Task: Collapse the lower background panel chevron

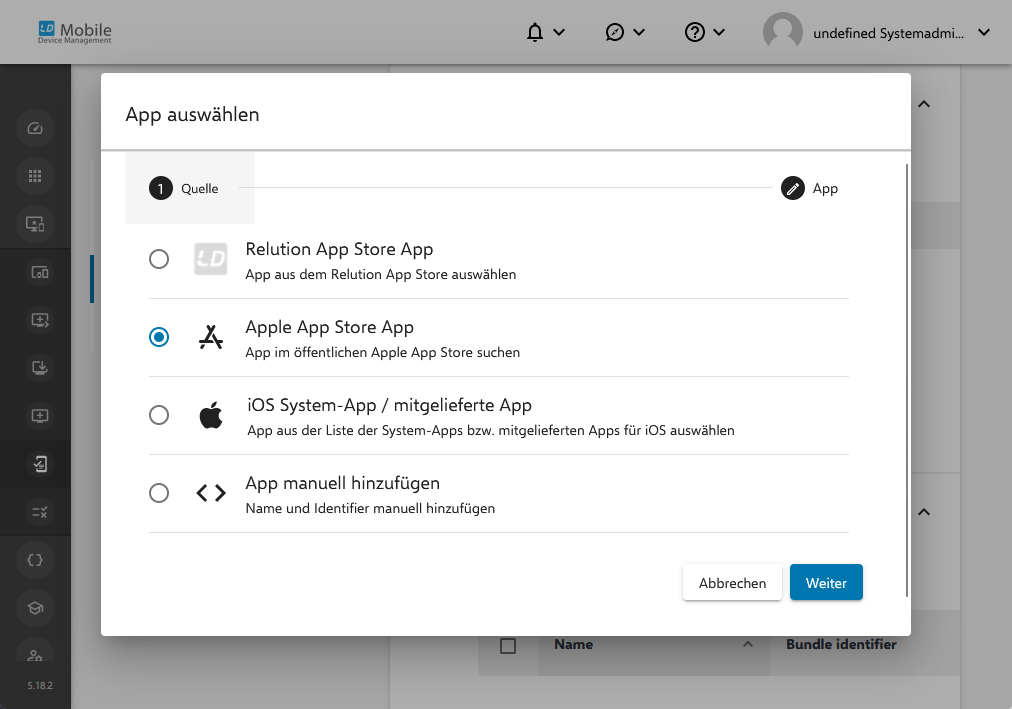Action: (x=924, y=512)
